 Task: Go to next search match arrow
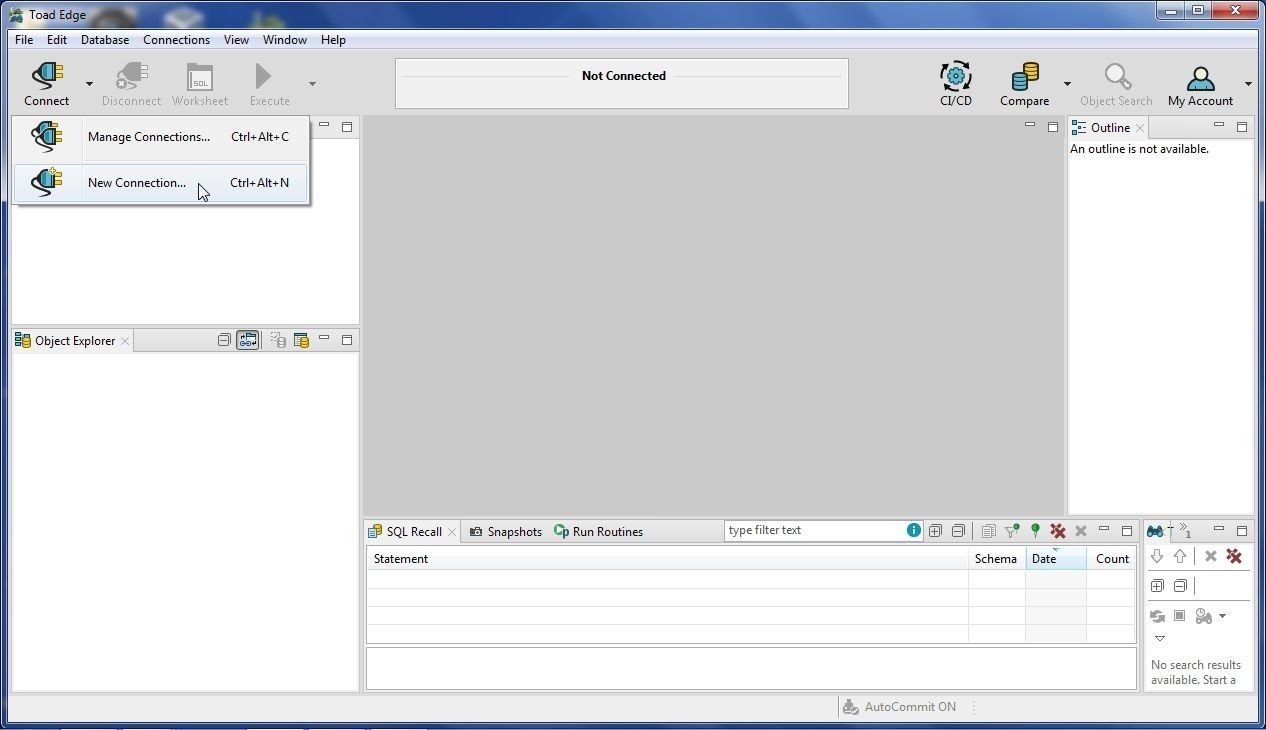point(1157,557)
